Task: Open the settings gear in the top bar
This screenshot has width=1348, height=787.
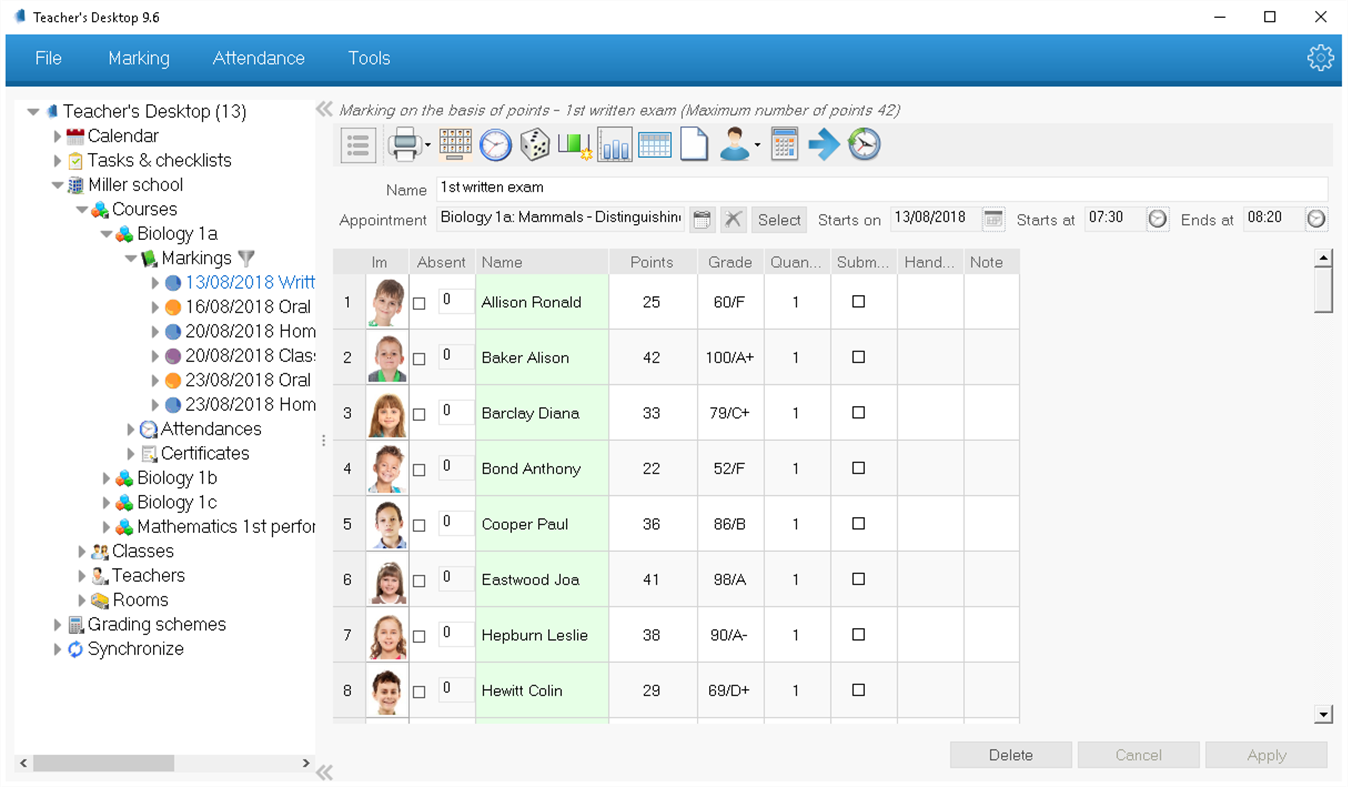Action: coord(1320,57)
